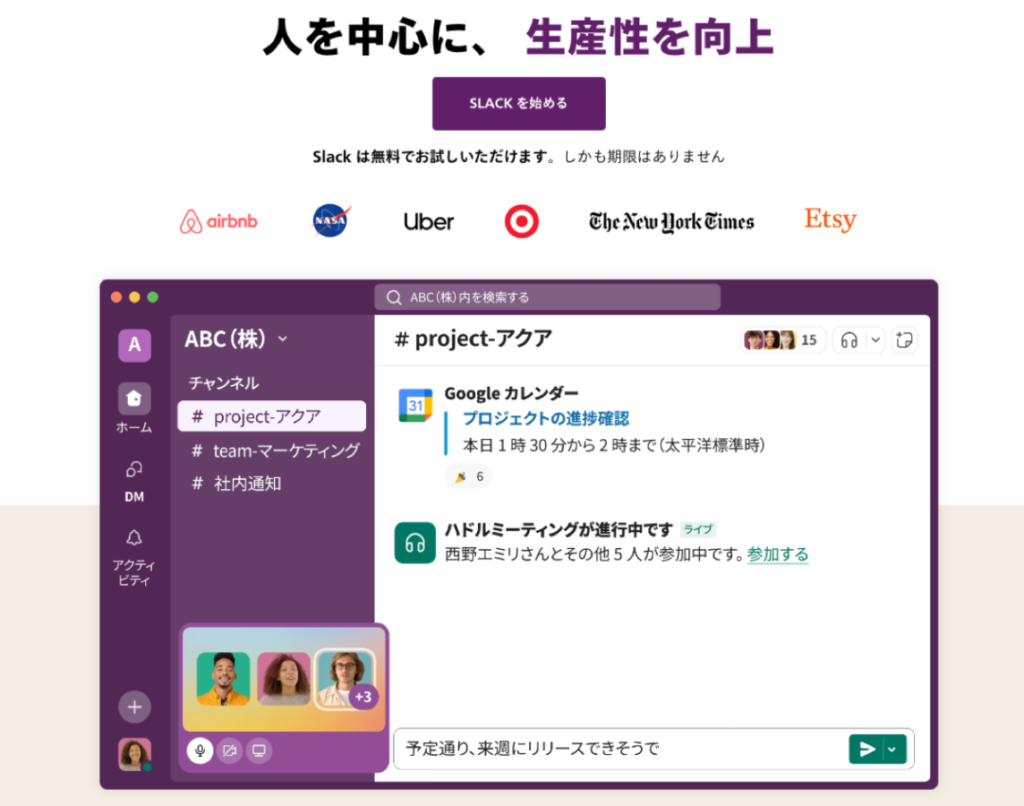Click the Home icon in Slack sidebar
This screenshot has height=806, width=1024.
[134, 399]
